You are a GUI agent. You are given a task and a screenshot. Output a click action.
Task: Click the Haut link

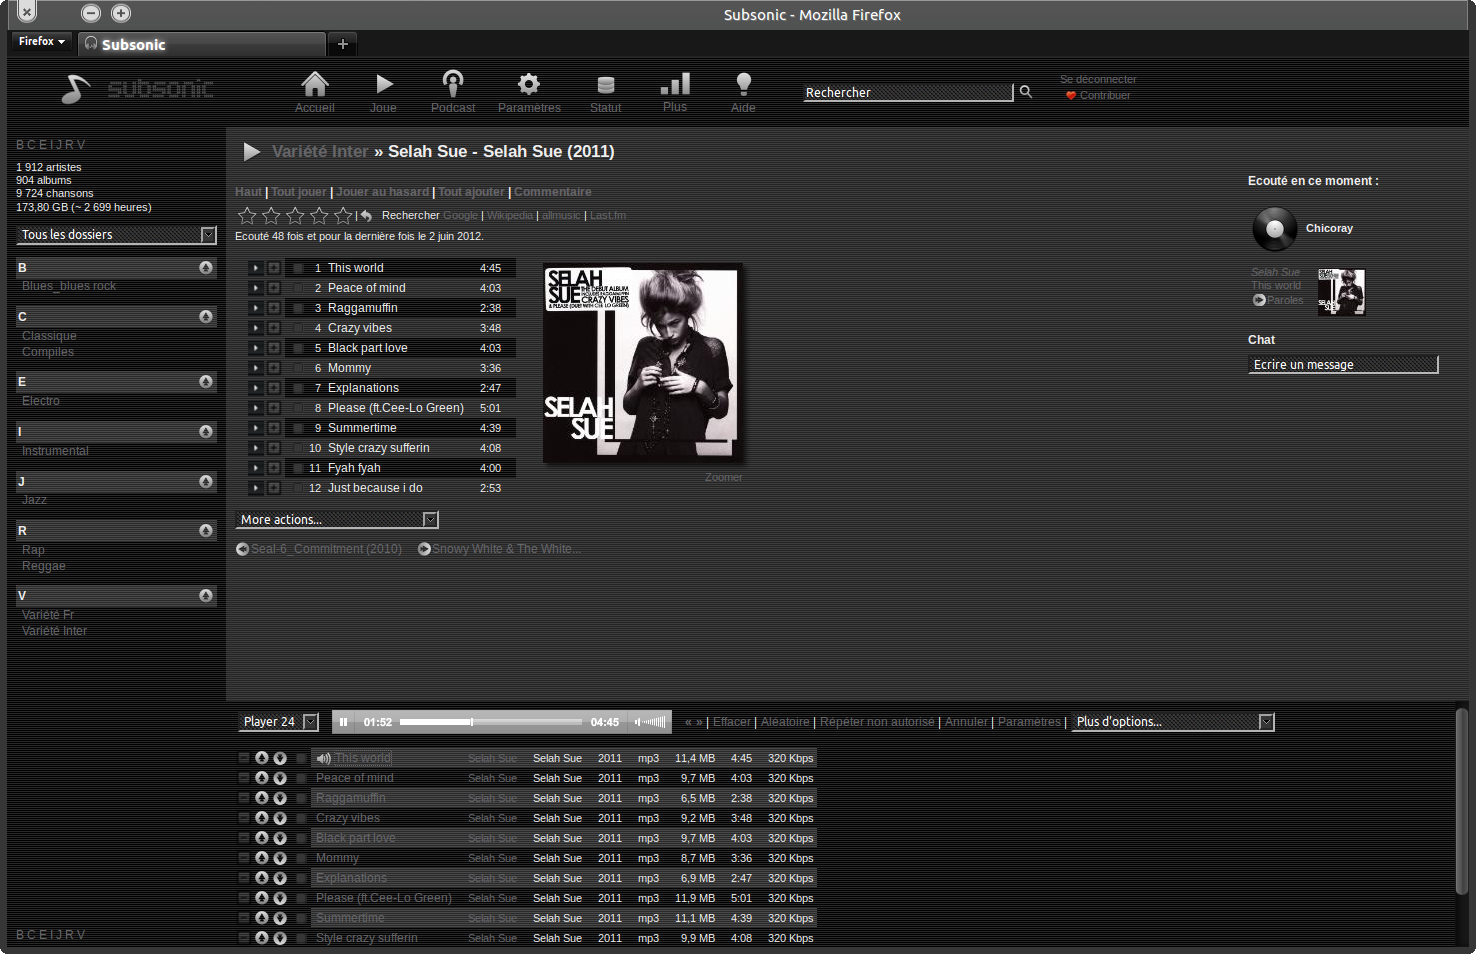(248, 192)
